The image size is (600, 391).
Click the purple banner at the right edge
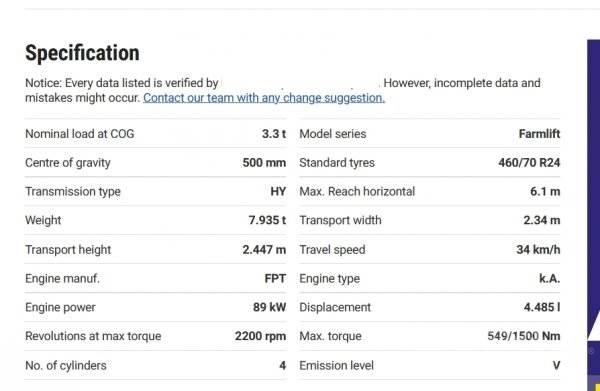593,215
